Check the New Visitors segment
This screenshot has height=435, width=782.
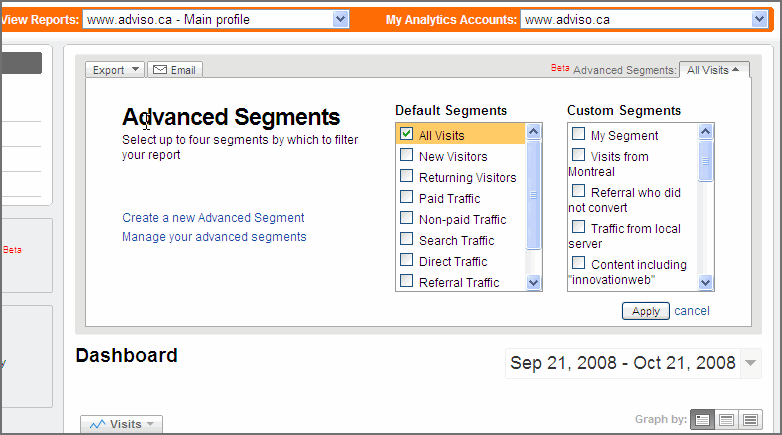[x=406, y=155]
